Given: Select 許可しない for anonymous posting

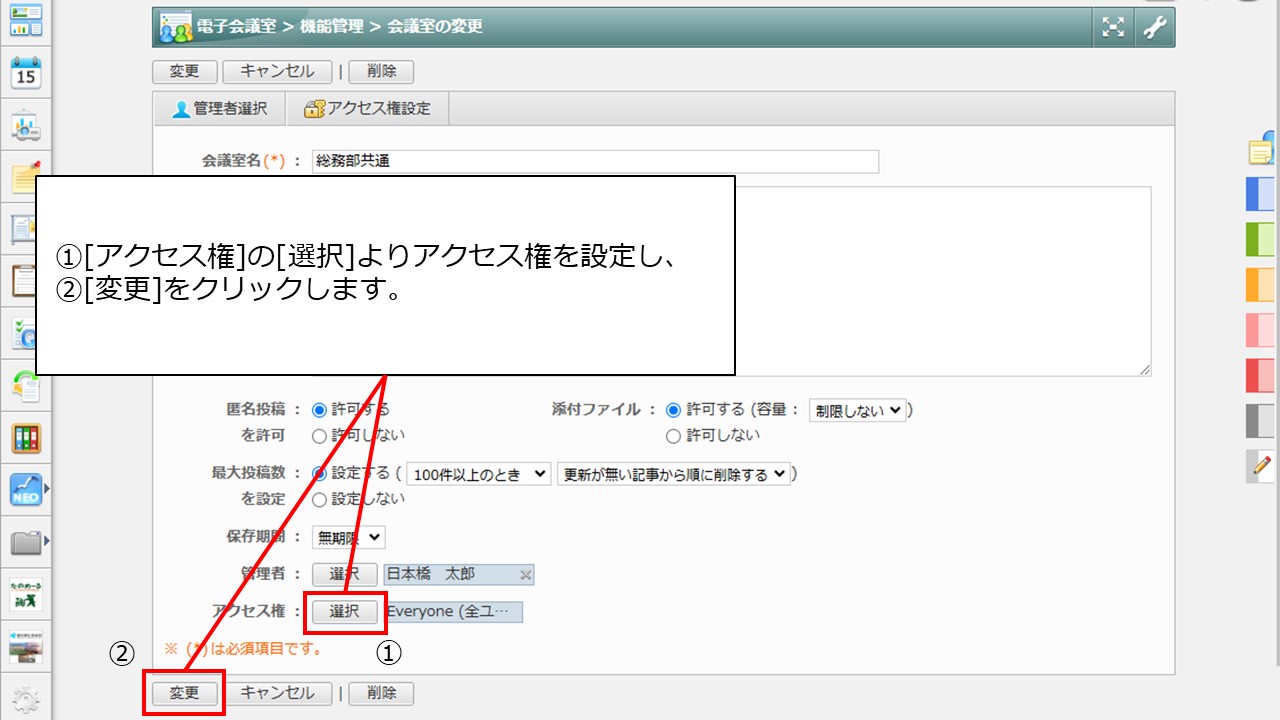Looking at the screenshot, I should (x=320, y=436).
